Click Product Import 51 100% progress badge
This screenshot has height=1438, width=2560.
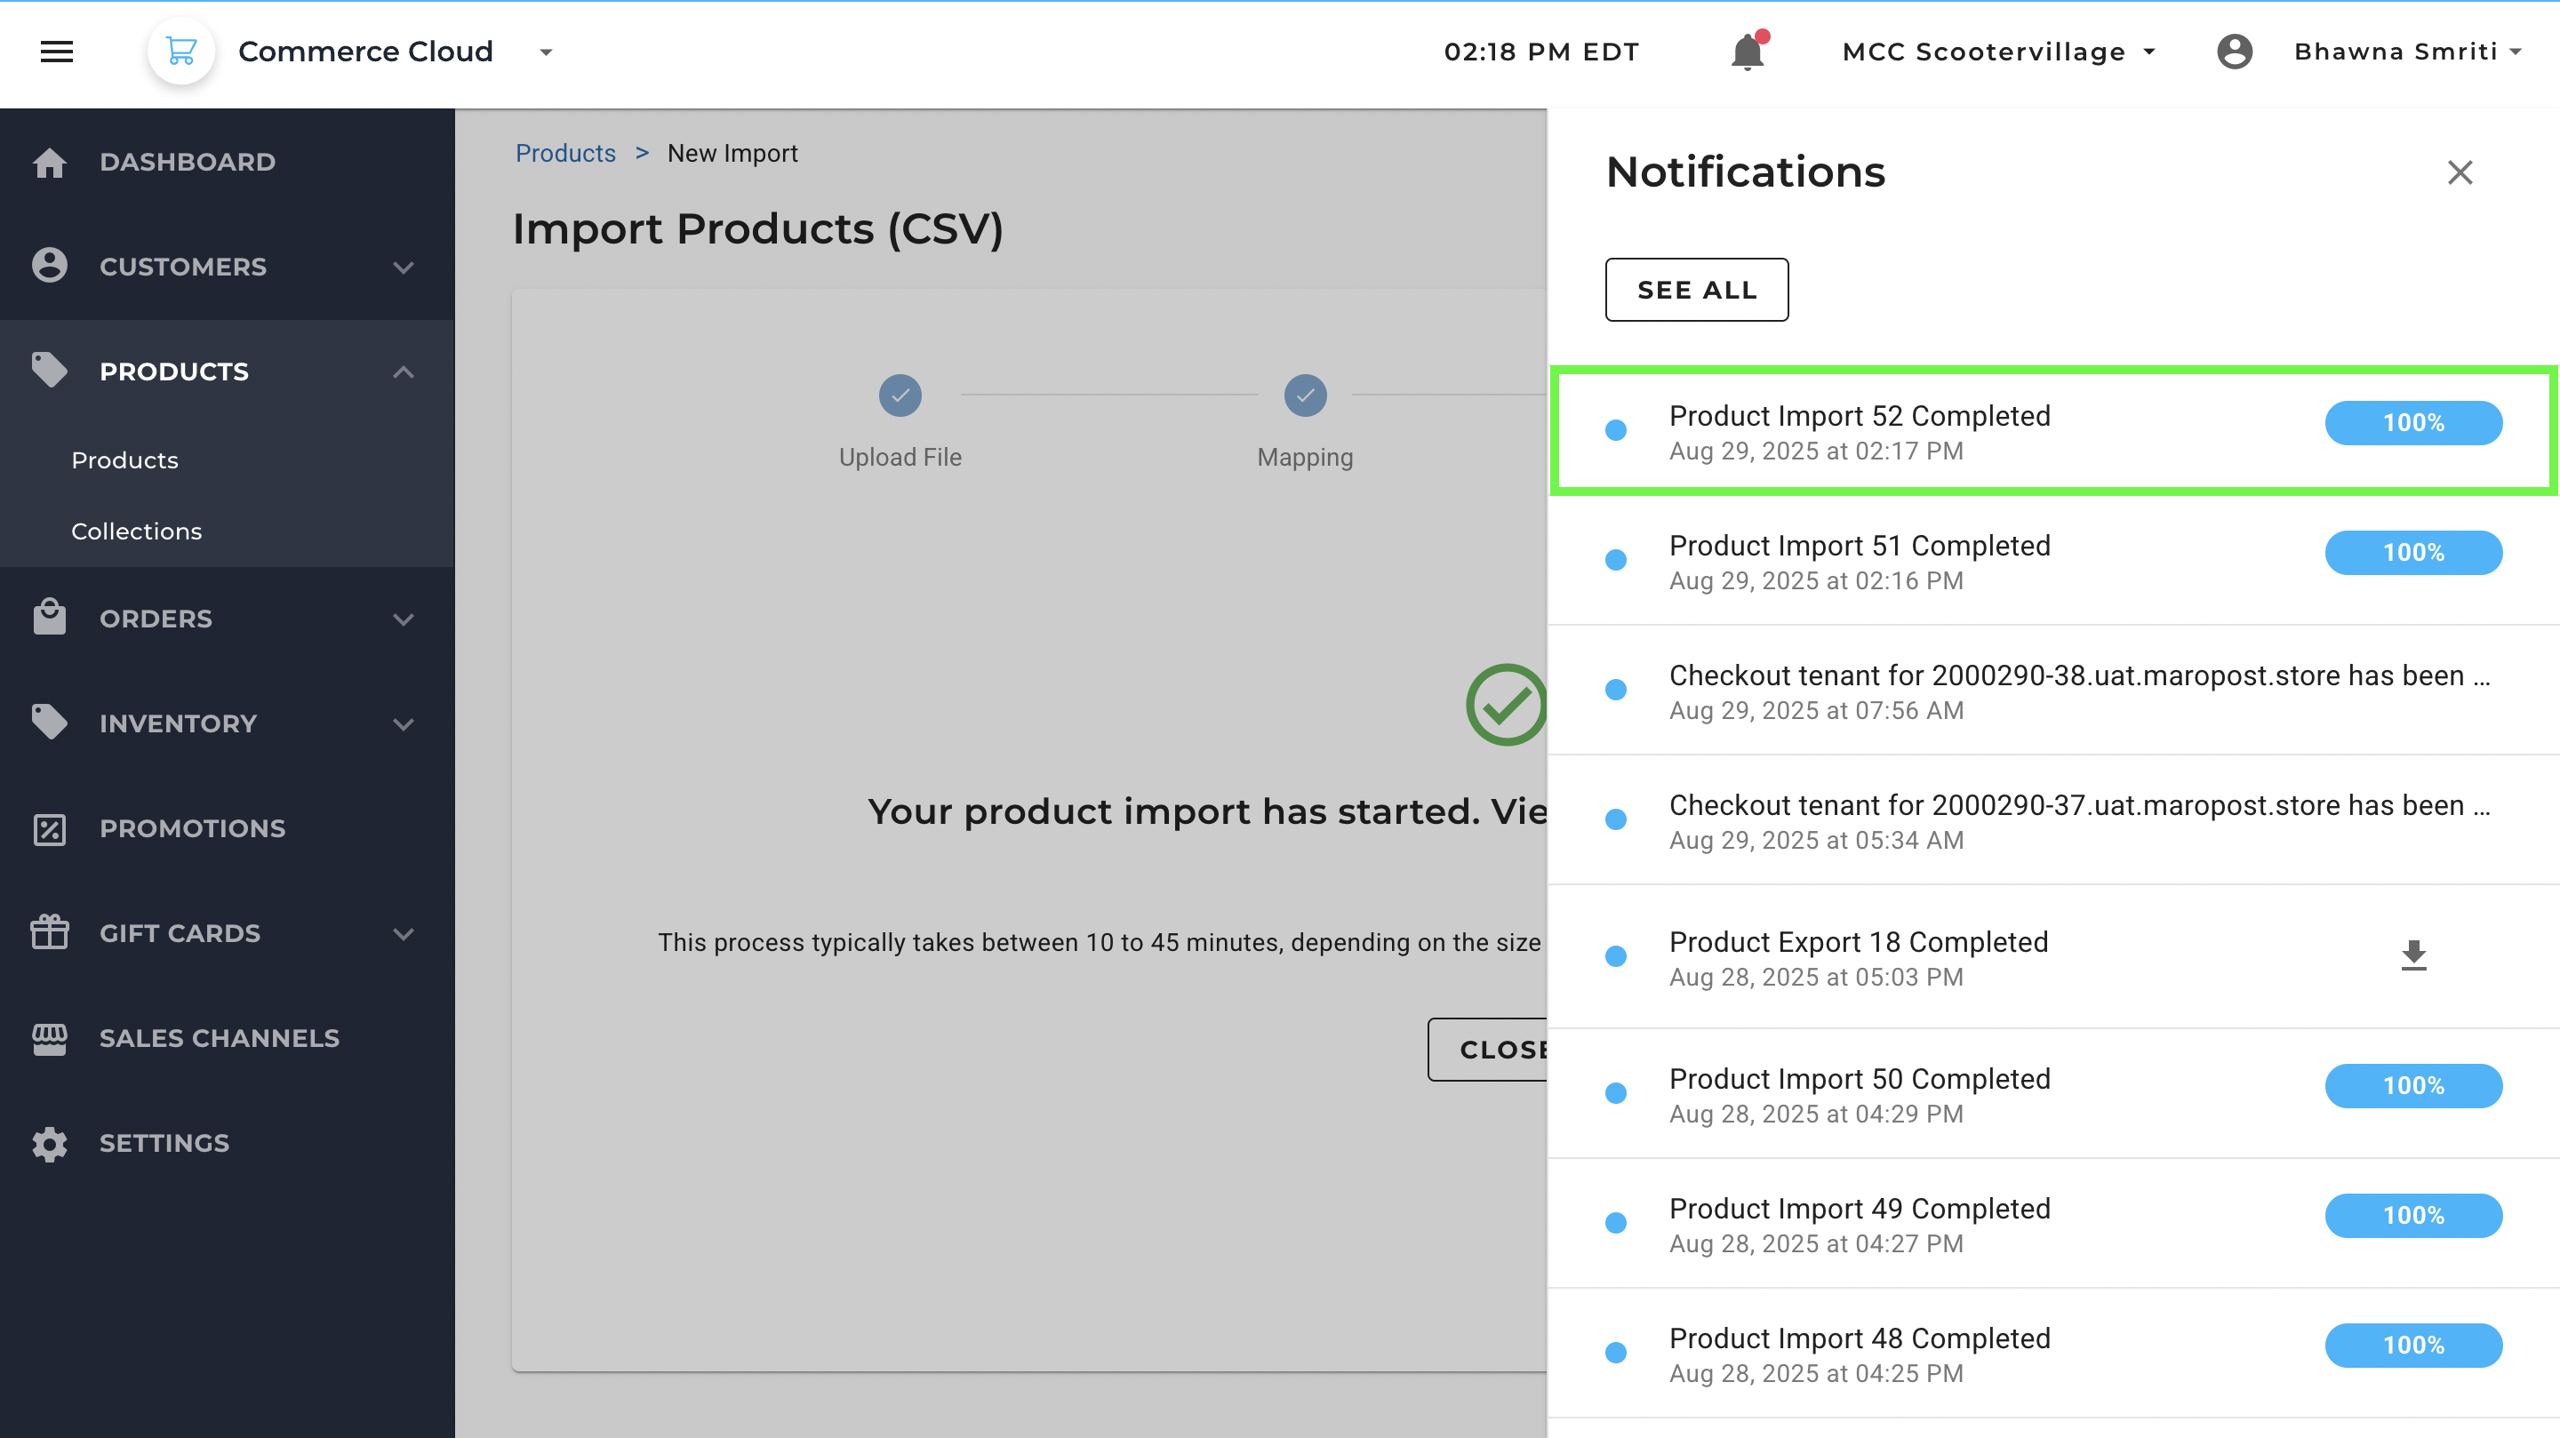2412,553
